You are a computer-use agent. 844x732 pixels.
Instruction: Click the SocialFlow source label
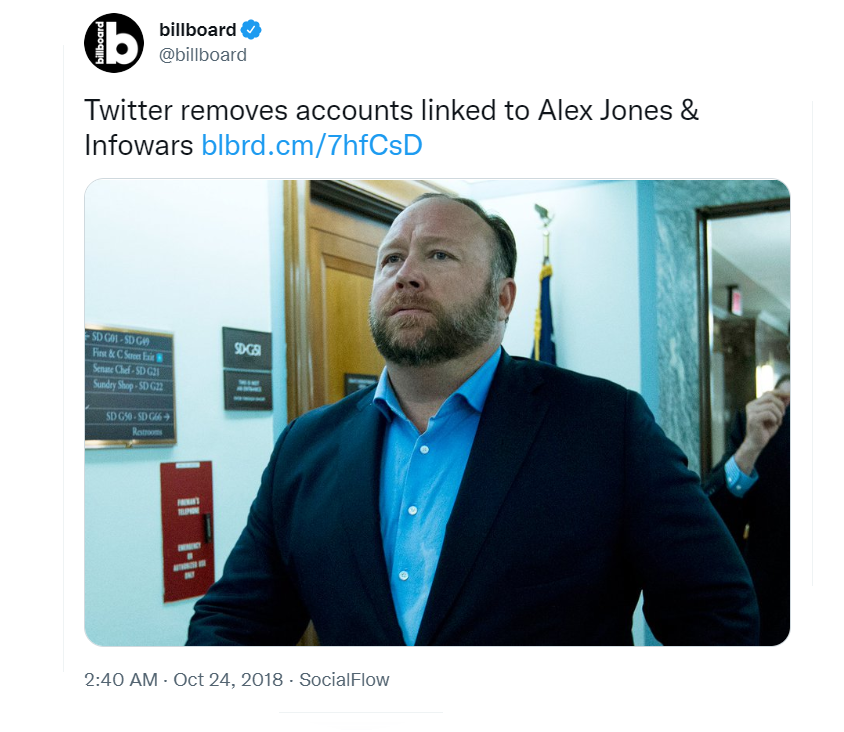(x=344, y=679)
